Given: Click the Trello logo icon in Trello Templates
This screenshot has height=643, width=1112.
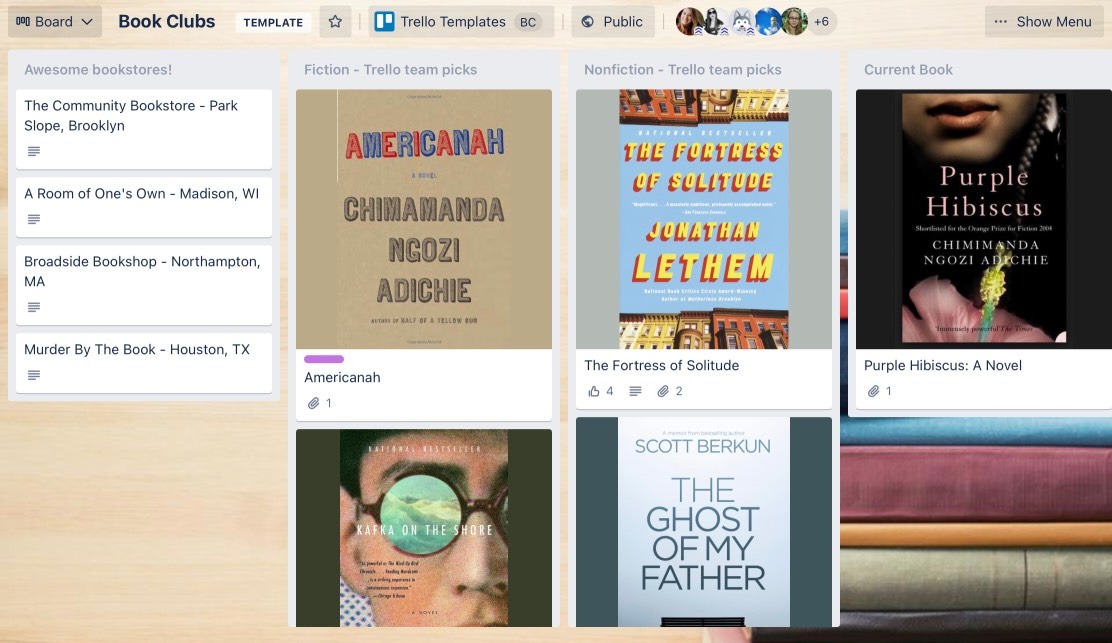Looking at the screenshot, I should (384, 22).
